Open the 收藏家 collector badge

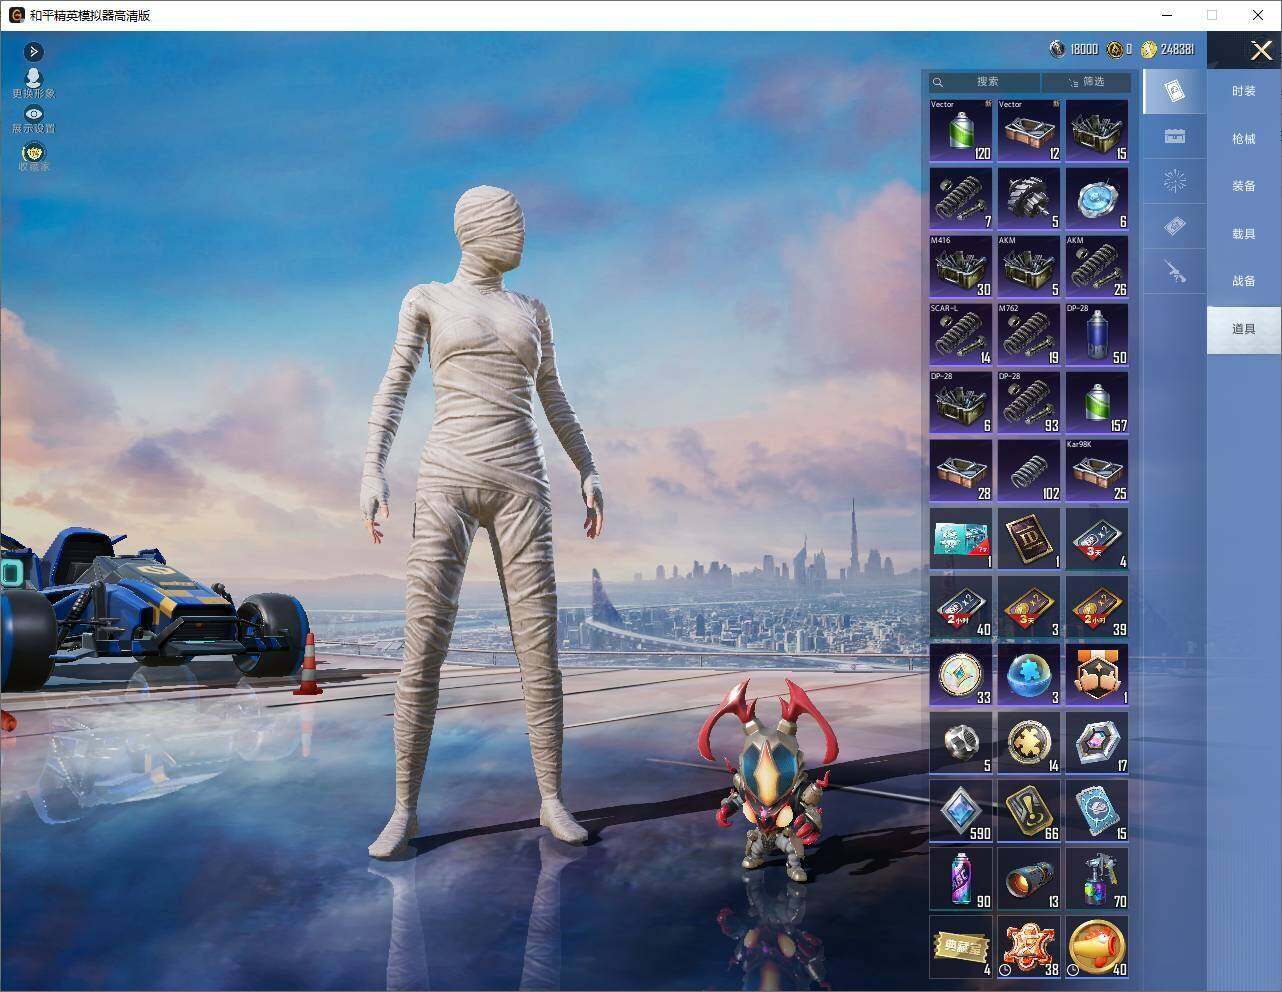(x=33, y=156)
